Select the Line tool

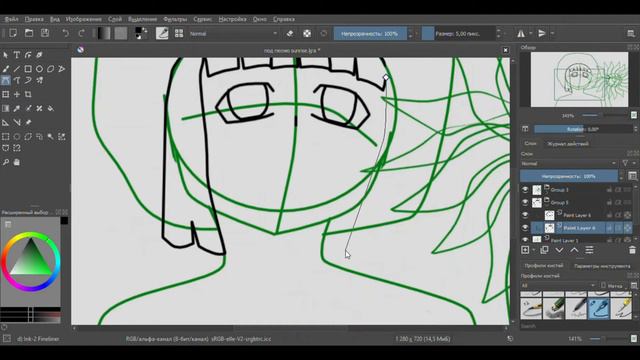coord(17,69)
